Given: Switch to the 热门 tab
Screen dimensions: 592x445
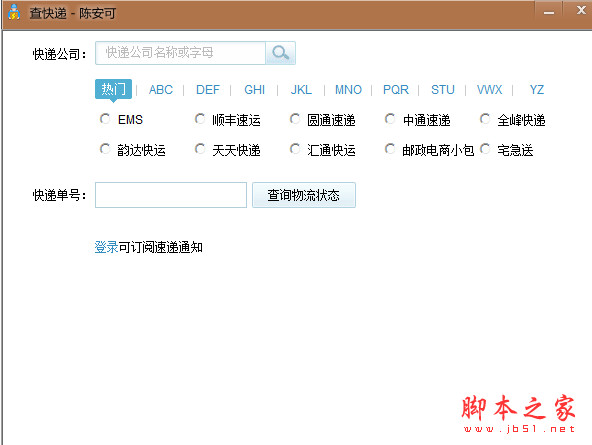Looking at the screenshot, I should (113, 89).
